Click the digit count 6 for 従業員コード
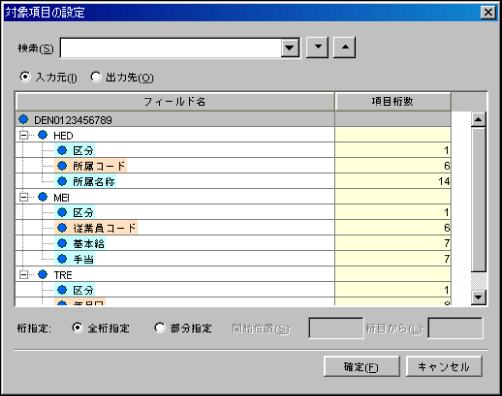 (x=393, y=228)
